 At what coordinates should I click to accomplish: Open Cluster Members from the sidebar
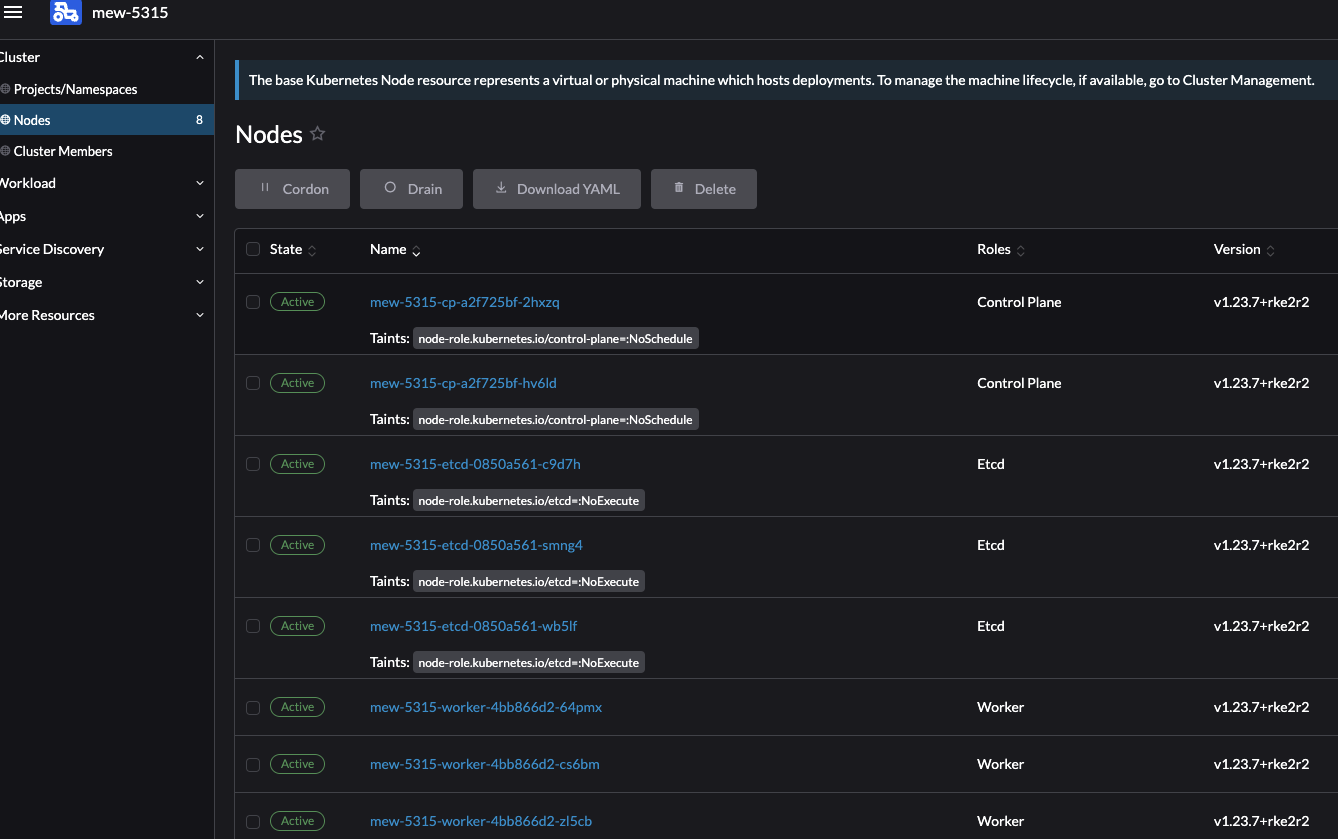click(x=60, y=151)
